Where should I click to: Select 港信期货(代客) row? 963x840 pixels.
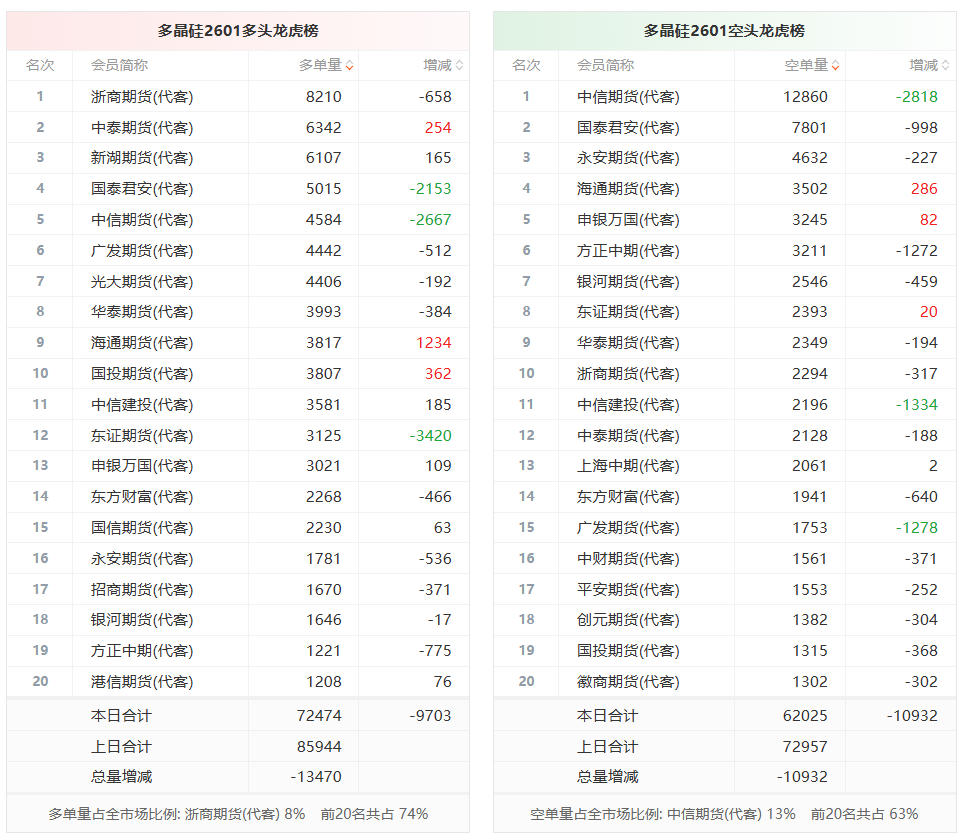coord(142,682)
